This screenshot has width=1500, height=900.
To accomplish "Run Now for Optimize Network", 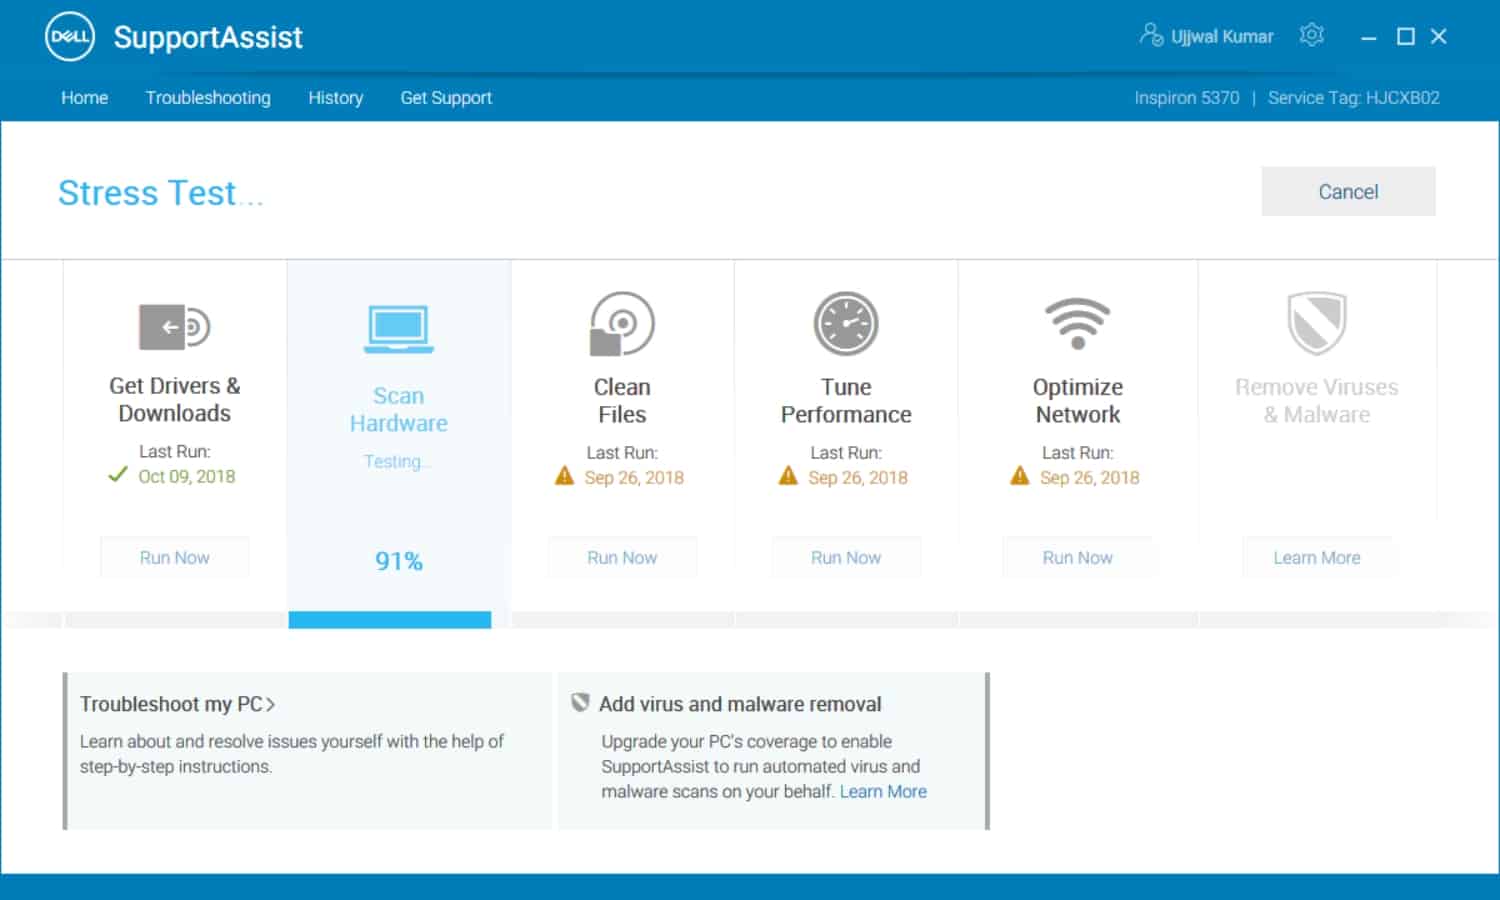I will pos(1078,557).
